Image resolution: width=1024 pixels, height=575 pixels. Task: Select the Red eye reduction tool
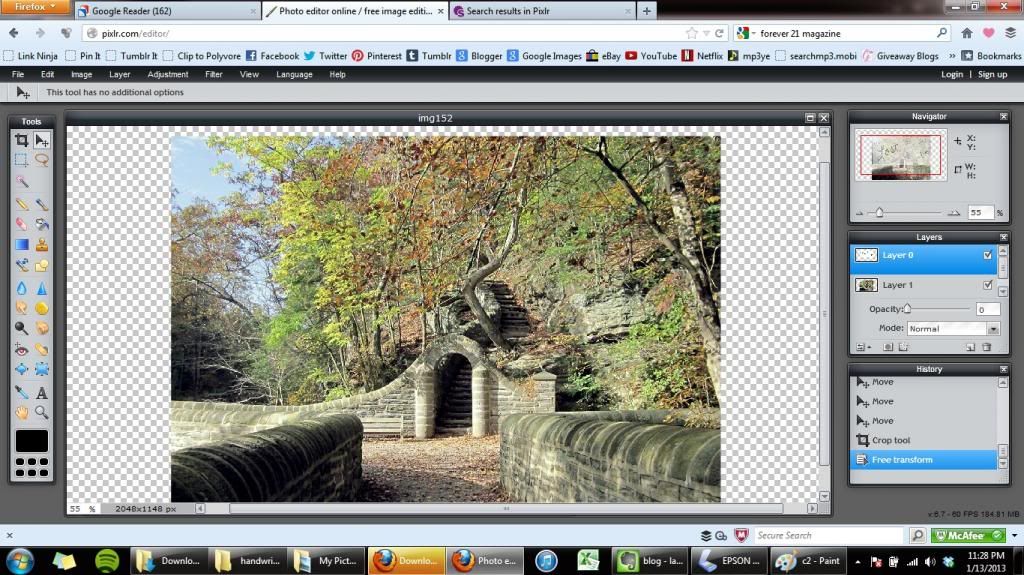[x=21, y=349]
